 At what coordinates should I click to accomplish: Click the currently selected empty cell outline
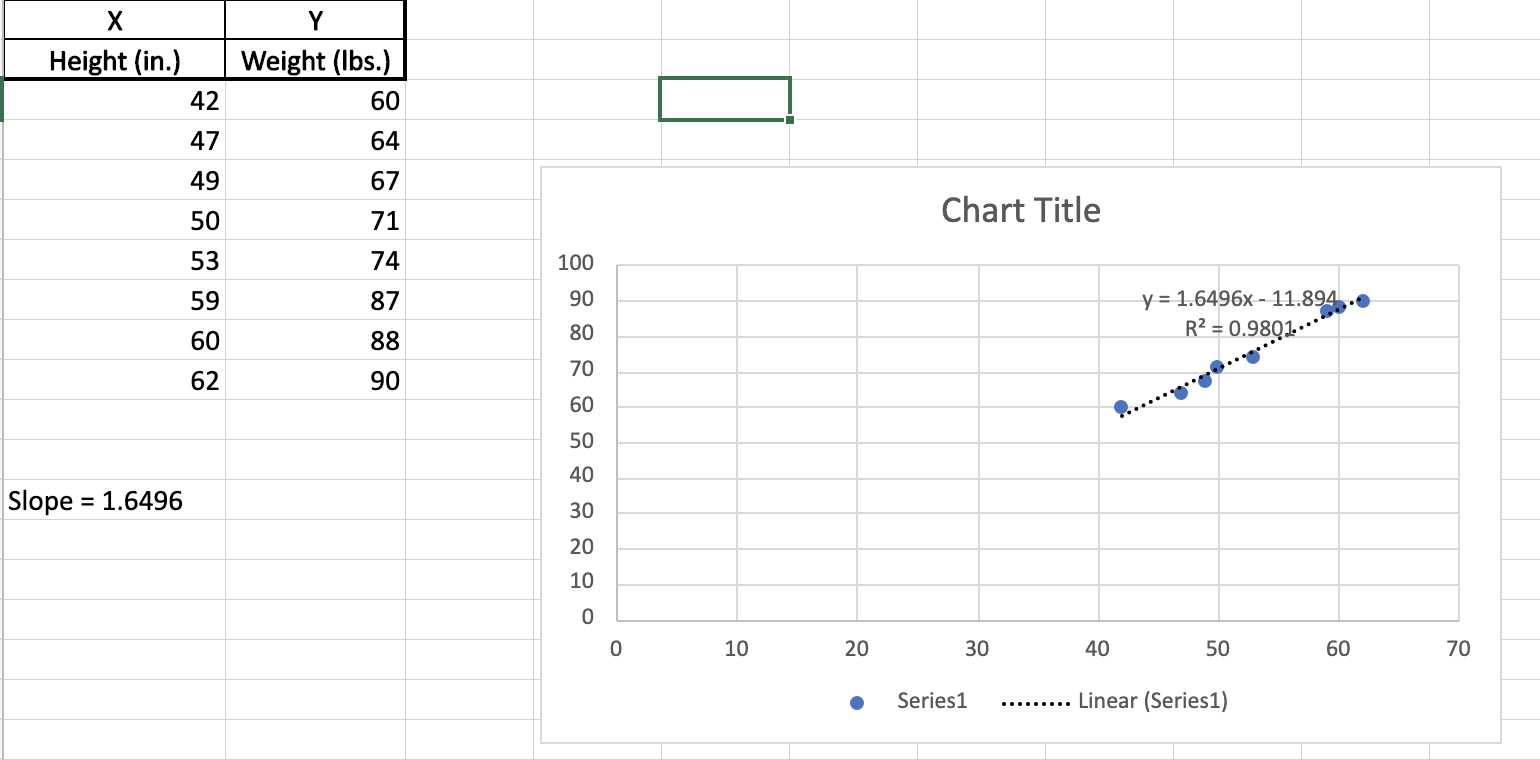(725, 99)
